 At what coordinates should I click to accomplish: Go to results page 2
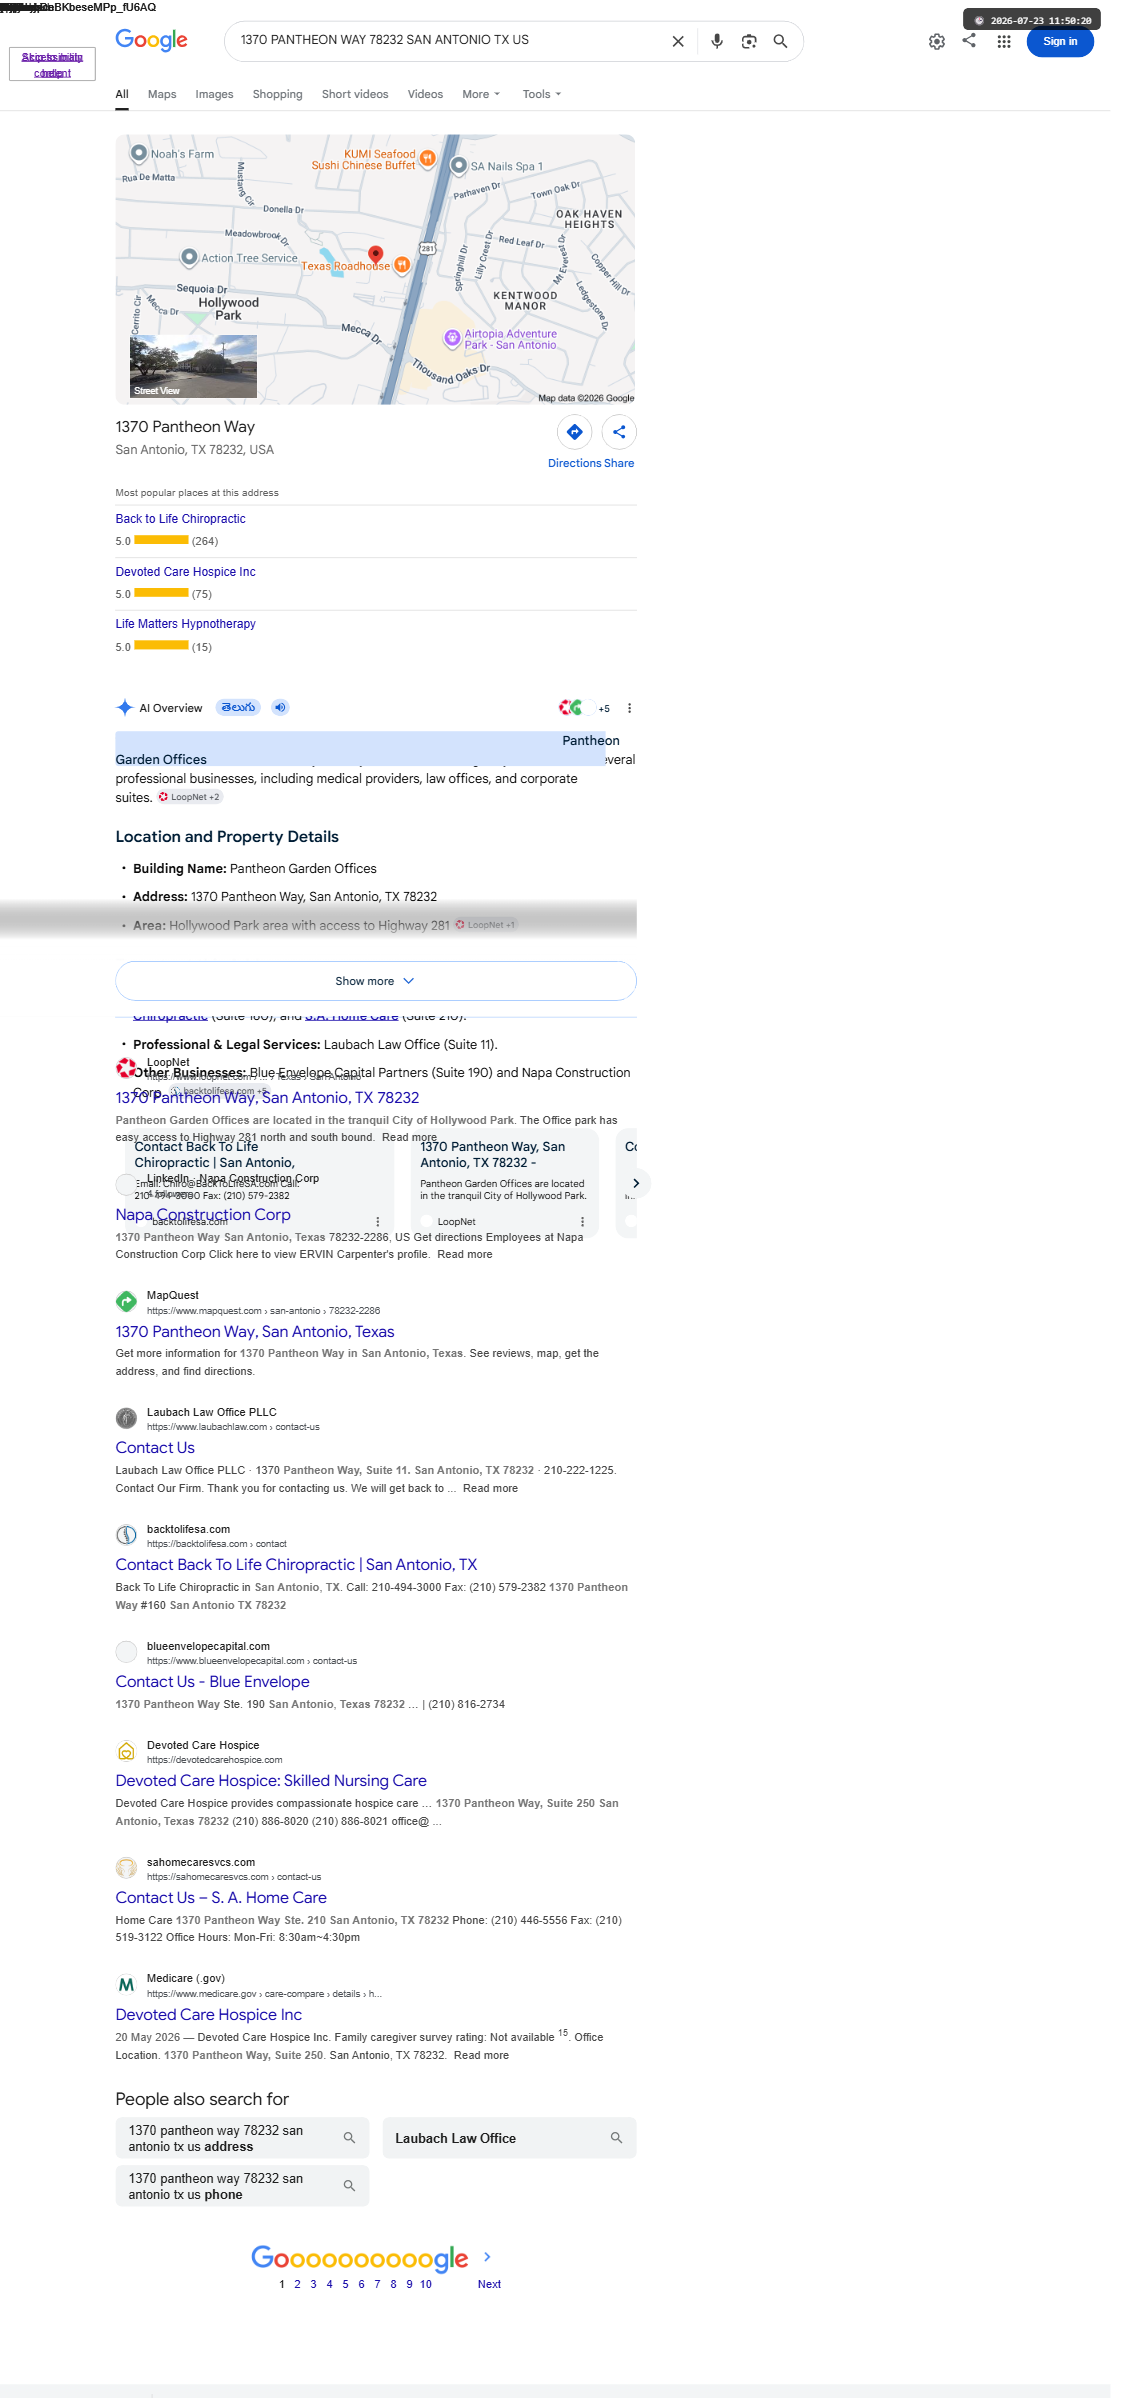point(297,2284)
